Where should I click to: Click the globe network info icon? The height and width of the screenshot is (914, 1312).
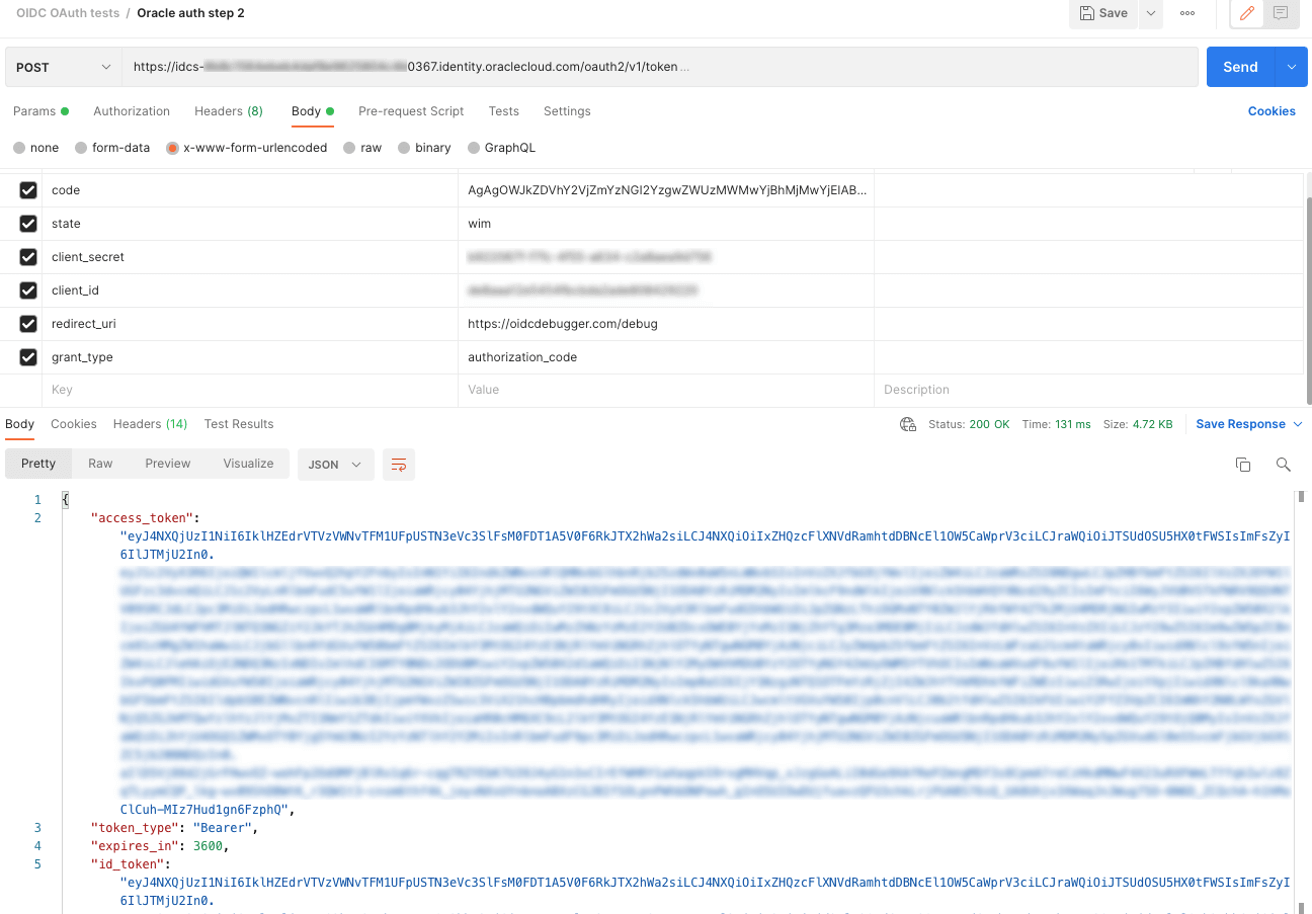coord(908,424)
